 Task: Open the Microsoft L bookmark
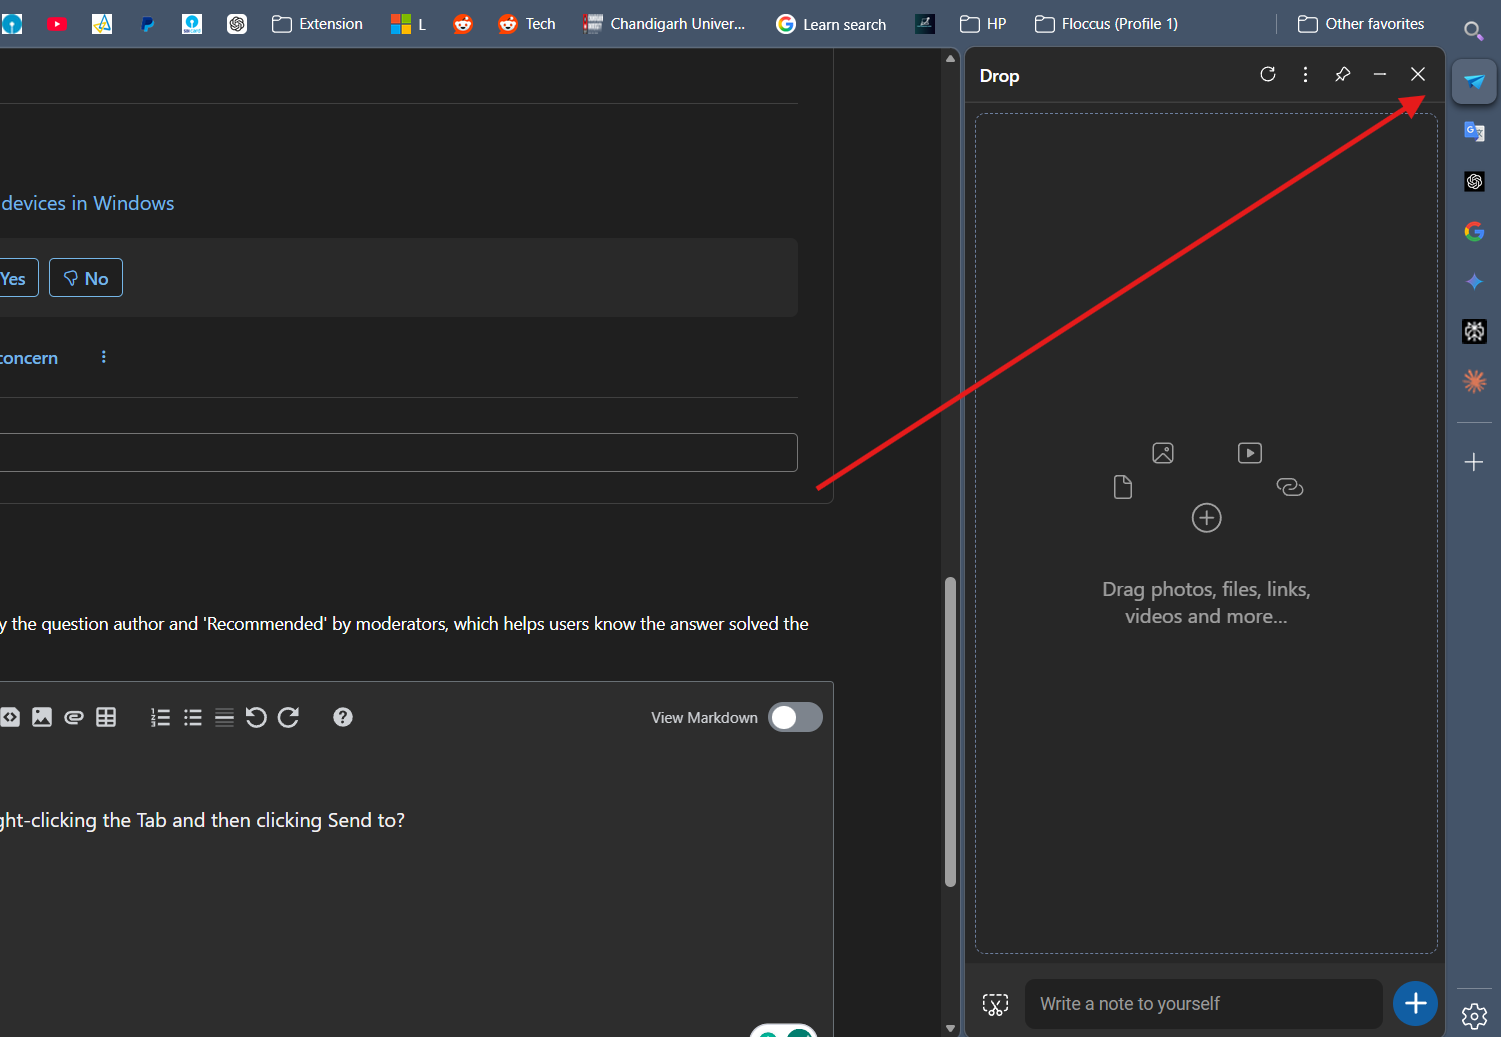409,24
